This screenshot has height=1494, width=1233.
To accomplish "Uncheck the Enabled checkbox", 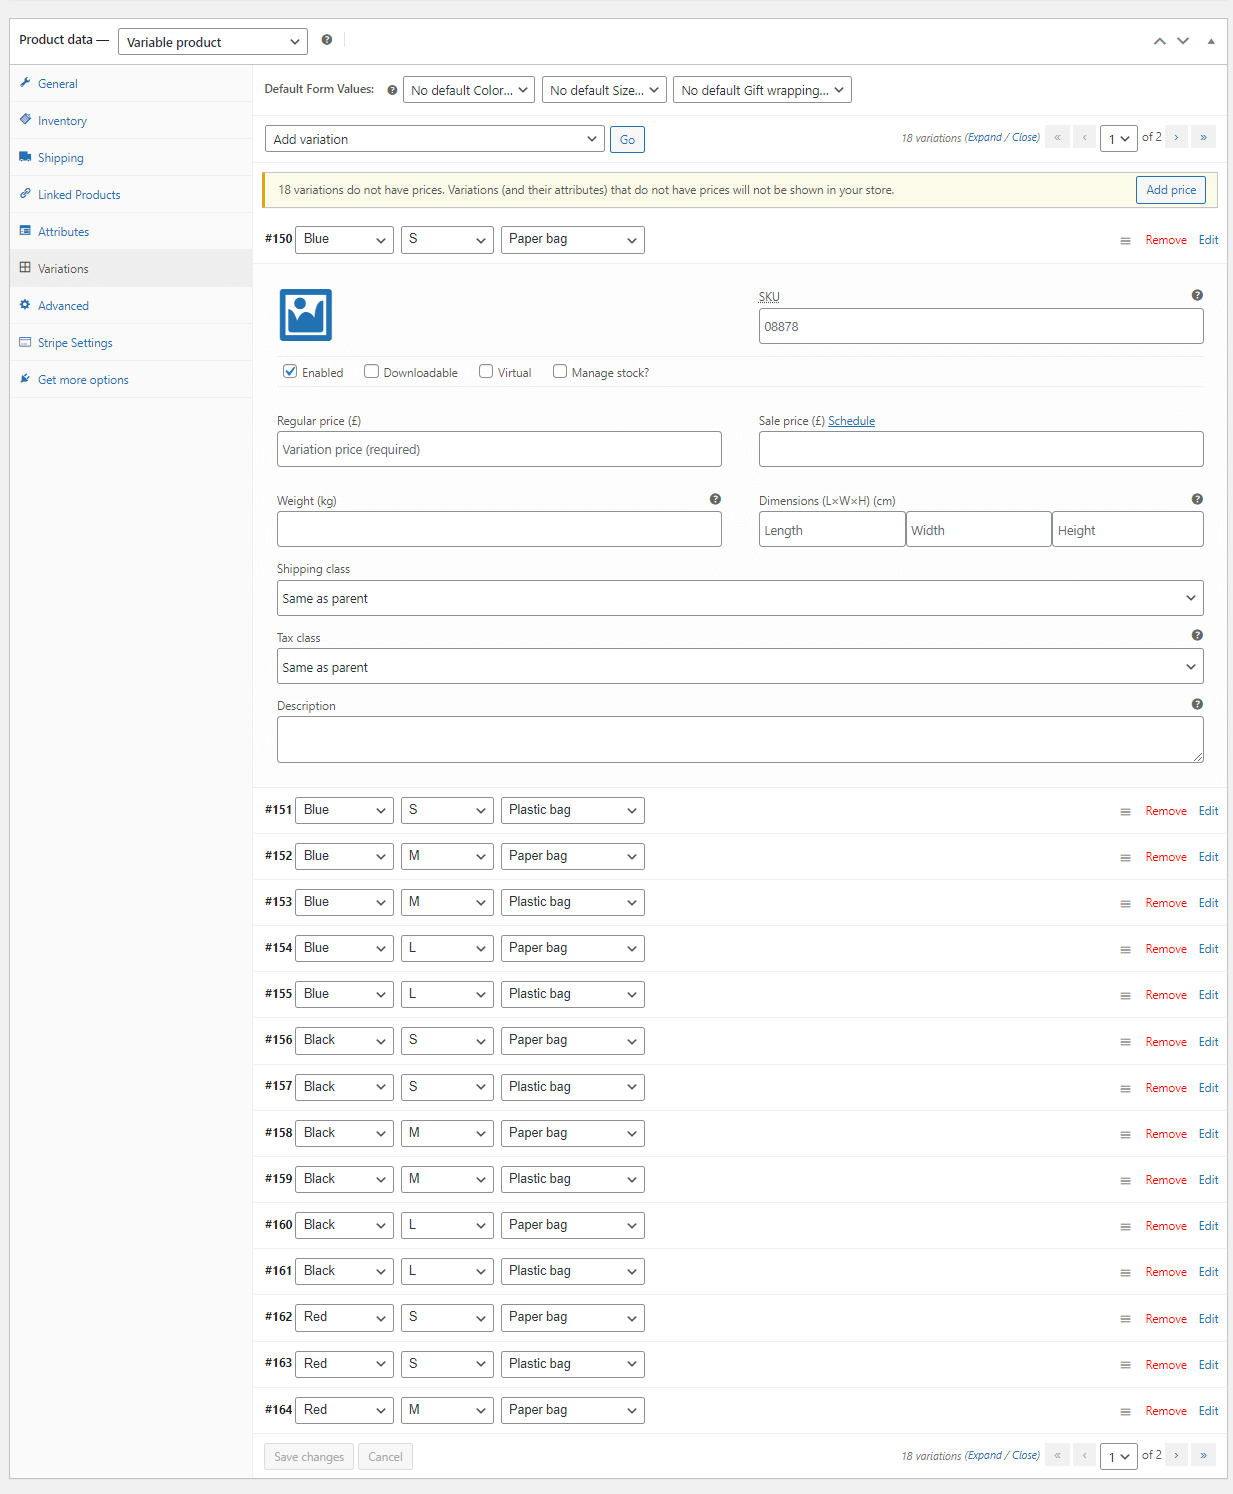I will click(290, 371).
